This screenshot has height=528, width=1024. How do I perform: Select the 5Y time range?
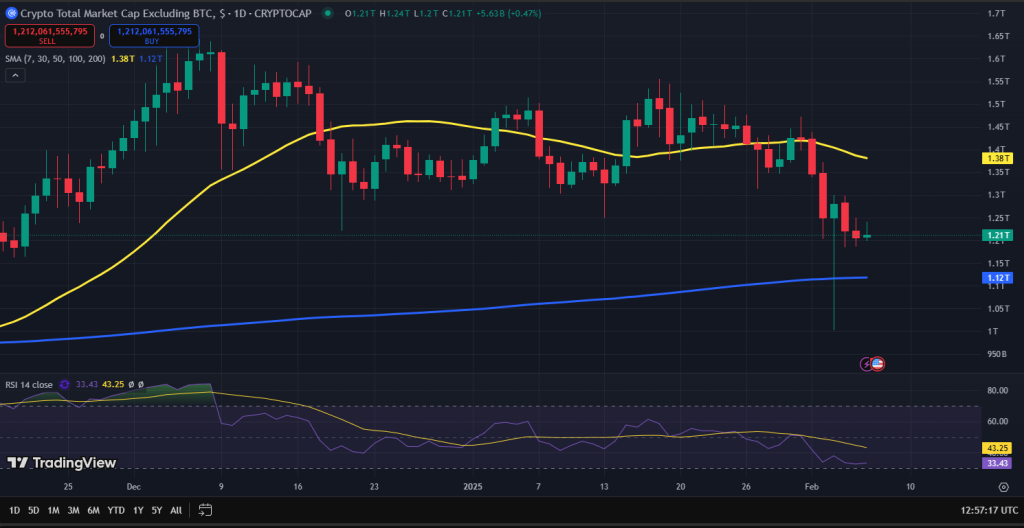pos(157,510)
